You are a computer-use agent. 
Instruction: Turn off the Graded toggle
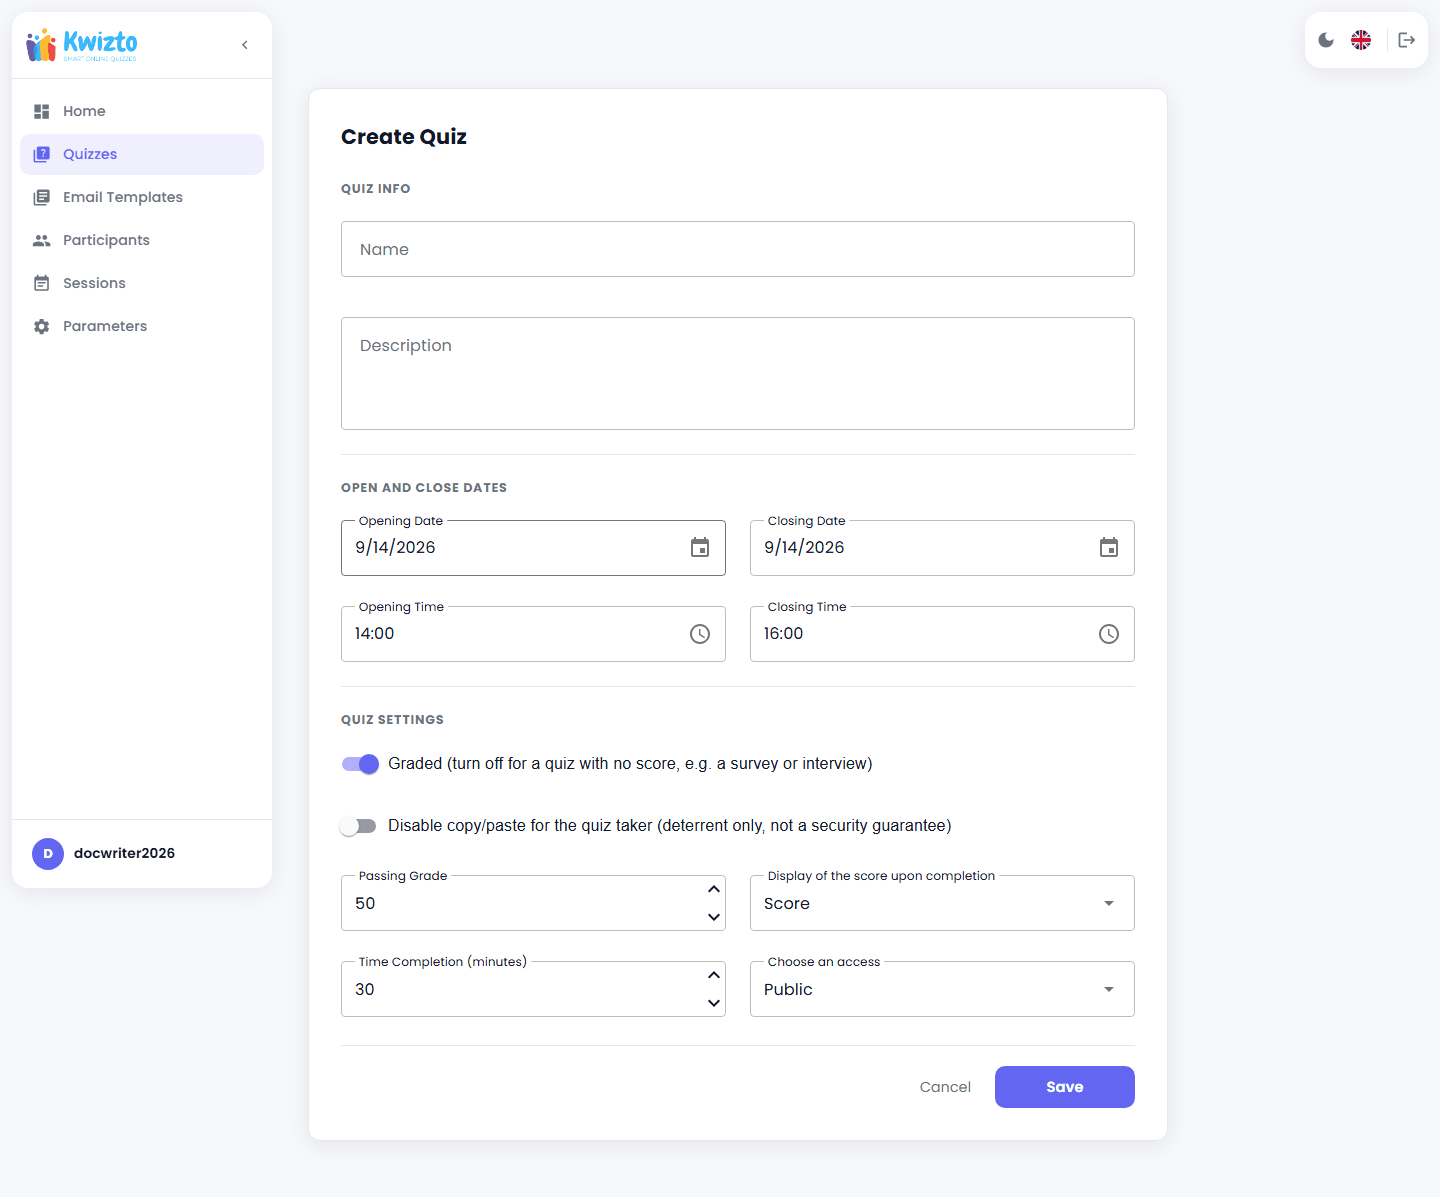360,764
